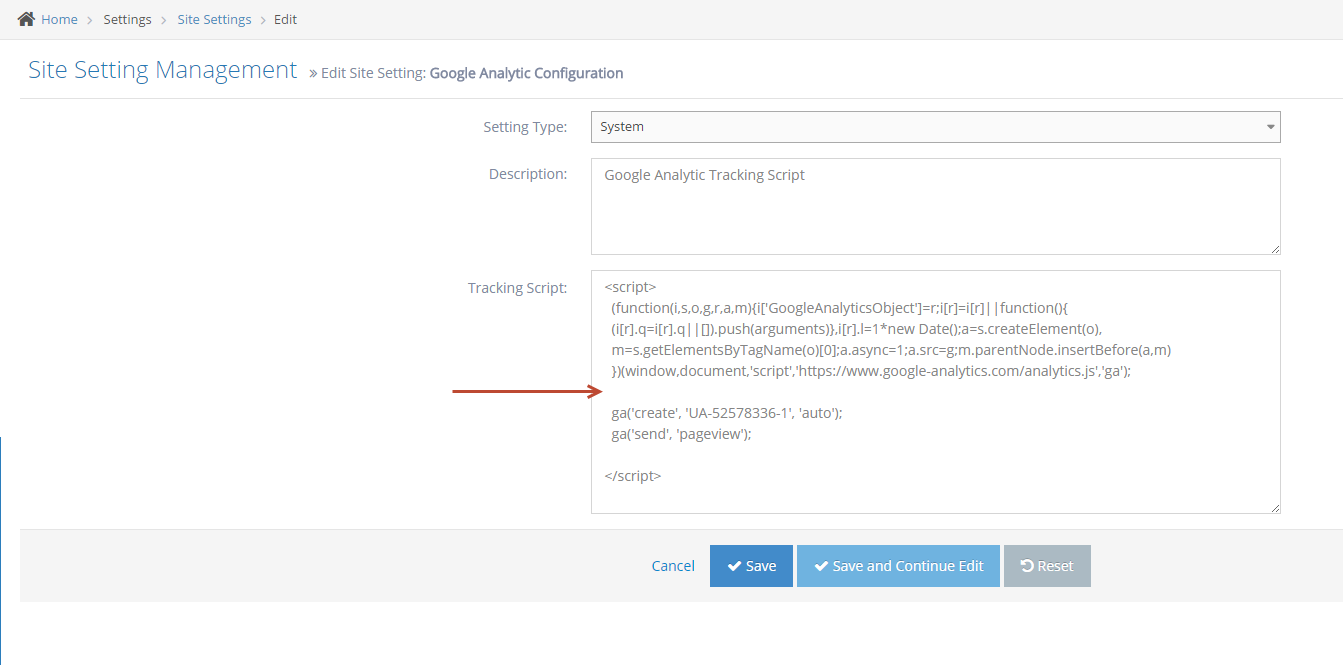Click the Home breadcrumb text link
1343x665 pixels.
tap(62, 18)
